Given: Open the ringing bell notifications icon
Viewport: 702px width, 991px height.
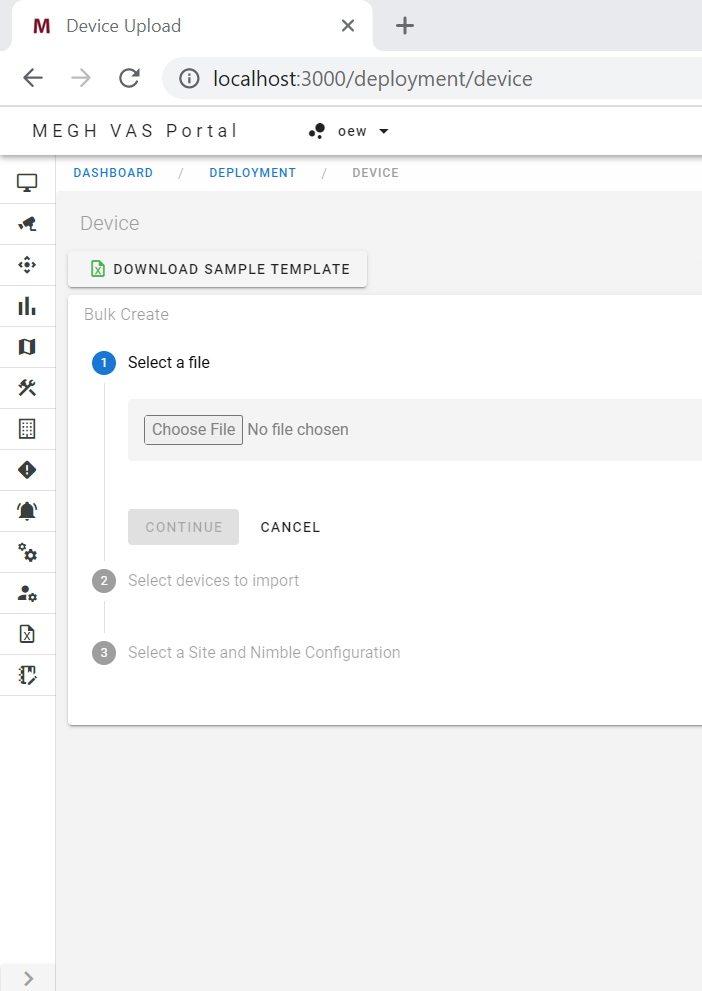Looking at the screenshot, I should 27,511.
